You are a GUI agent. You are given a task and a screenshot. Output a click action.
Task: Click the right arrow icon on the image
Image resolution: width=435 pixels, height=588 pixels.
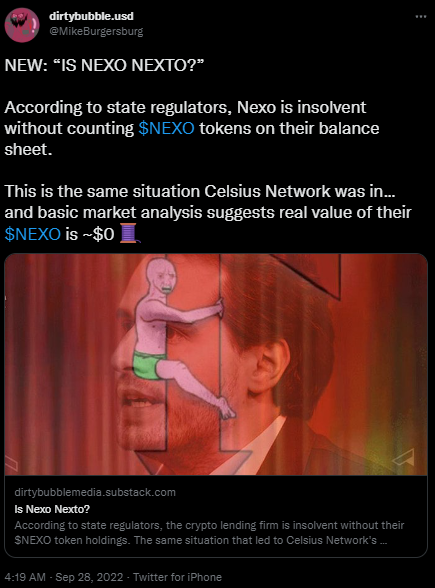(404, 458)
